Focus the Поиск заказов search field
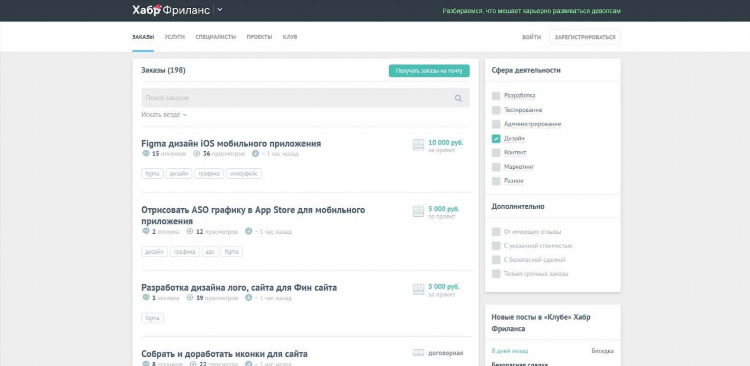The image size is (750, 366). [305, 98]
